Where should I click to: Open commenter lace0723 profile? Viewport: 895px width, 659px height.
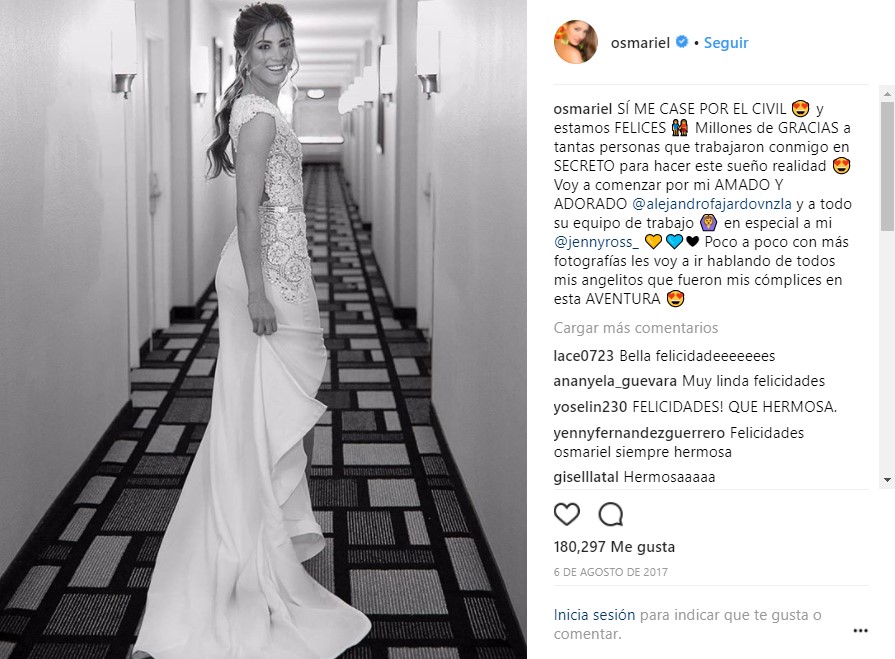point(583,356)
